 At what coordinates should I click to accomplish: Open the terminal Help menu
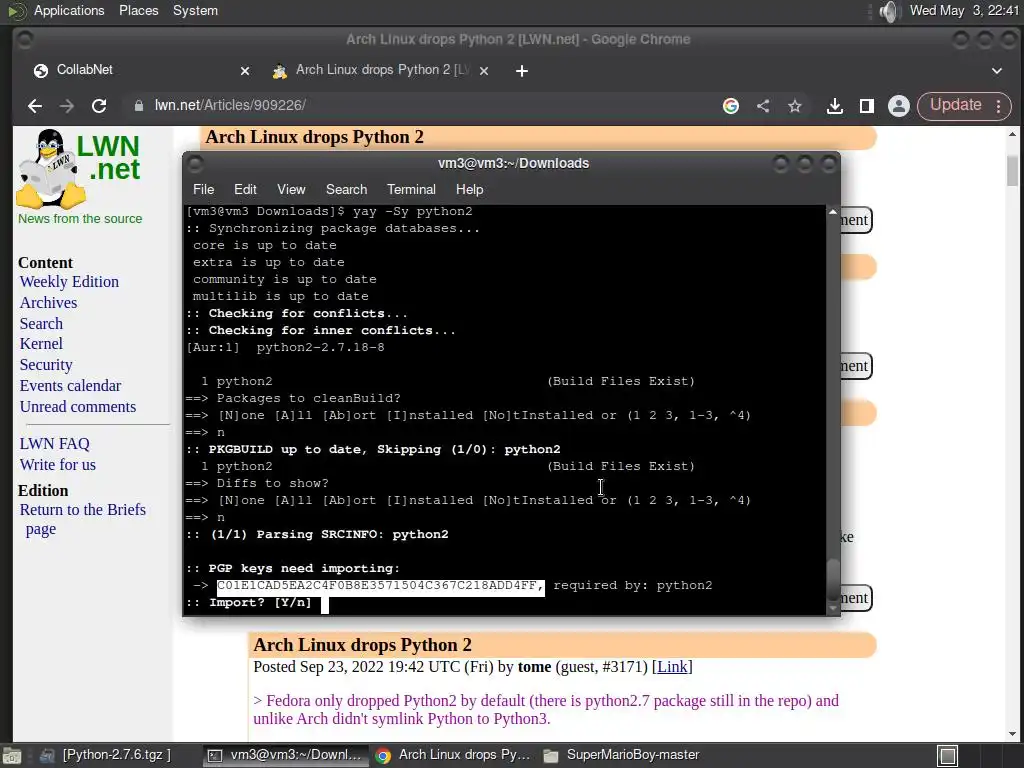pyautogui.click(x=470, y=189)
